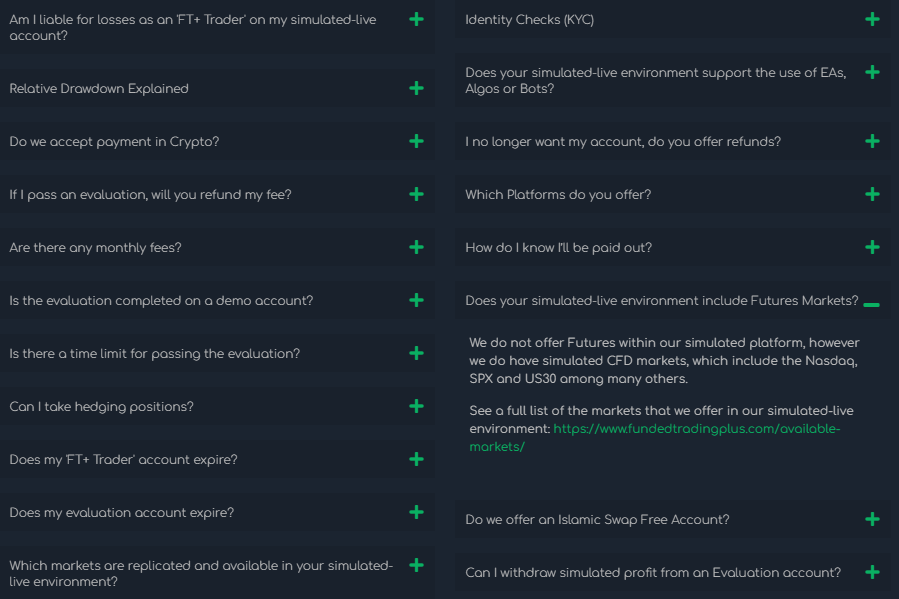Expand 'Do we offer an Islamic Swap Free Account?'

click(x=872, y=519)
